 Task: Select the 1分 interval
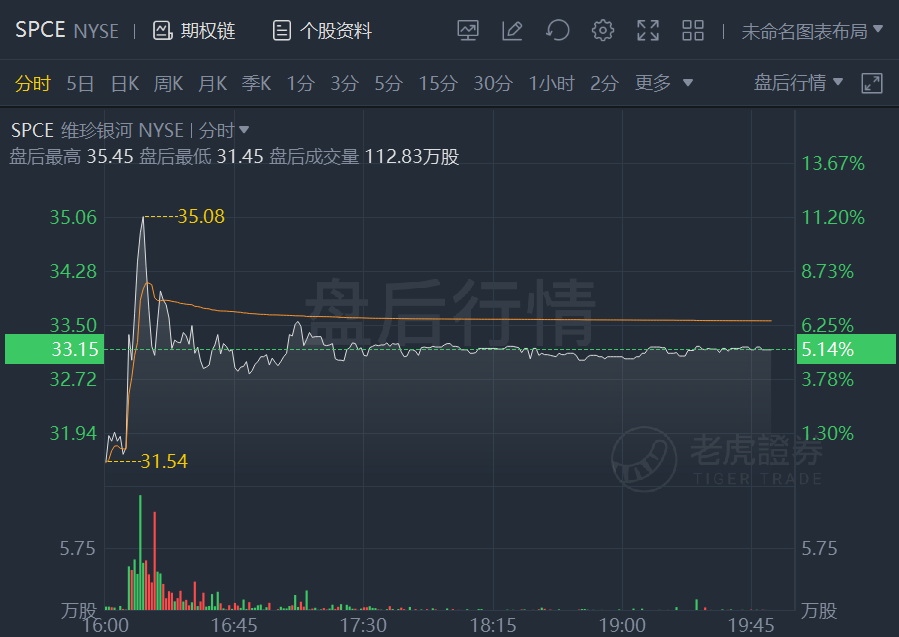click(300, 84)
